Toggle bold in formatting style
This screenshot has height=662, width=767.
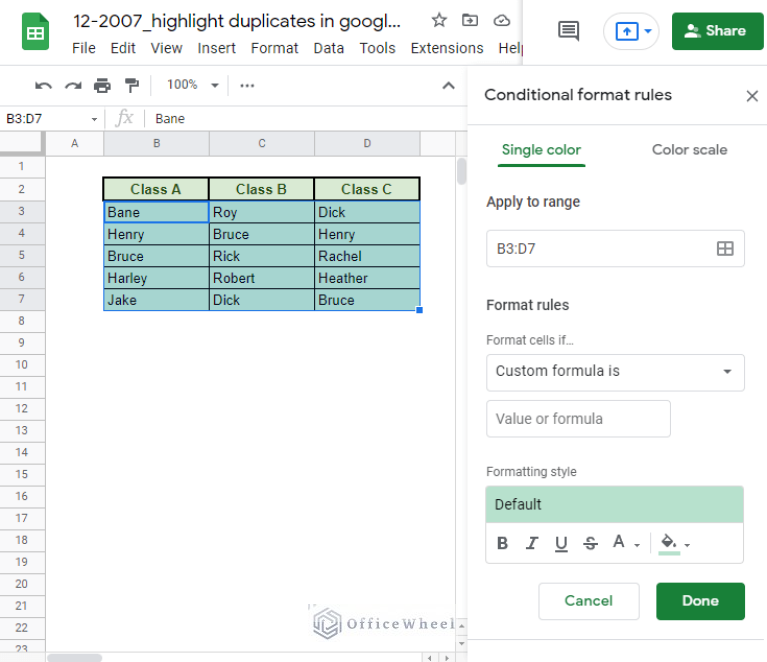[x=503, y=543]
